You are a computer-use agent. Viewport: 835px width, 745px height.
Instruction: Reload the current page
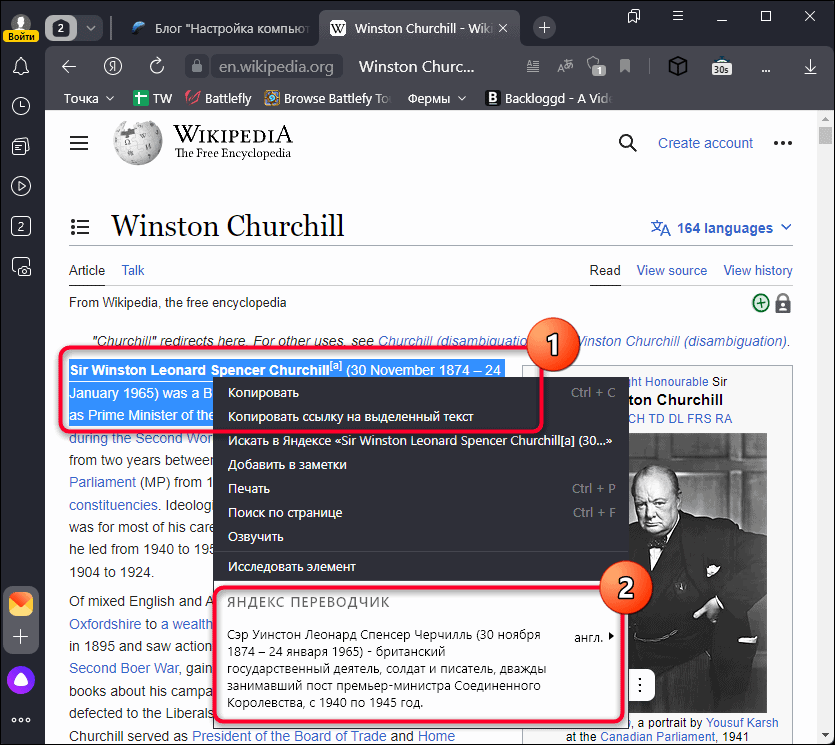pos(157,67)
